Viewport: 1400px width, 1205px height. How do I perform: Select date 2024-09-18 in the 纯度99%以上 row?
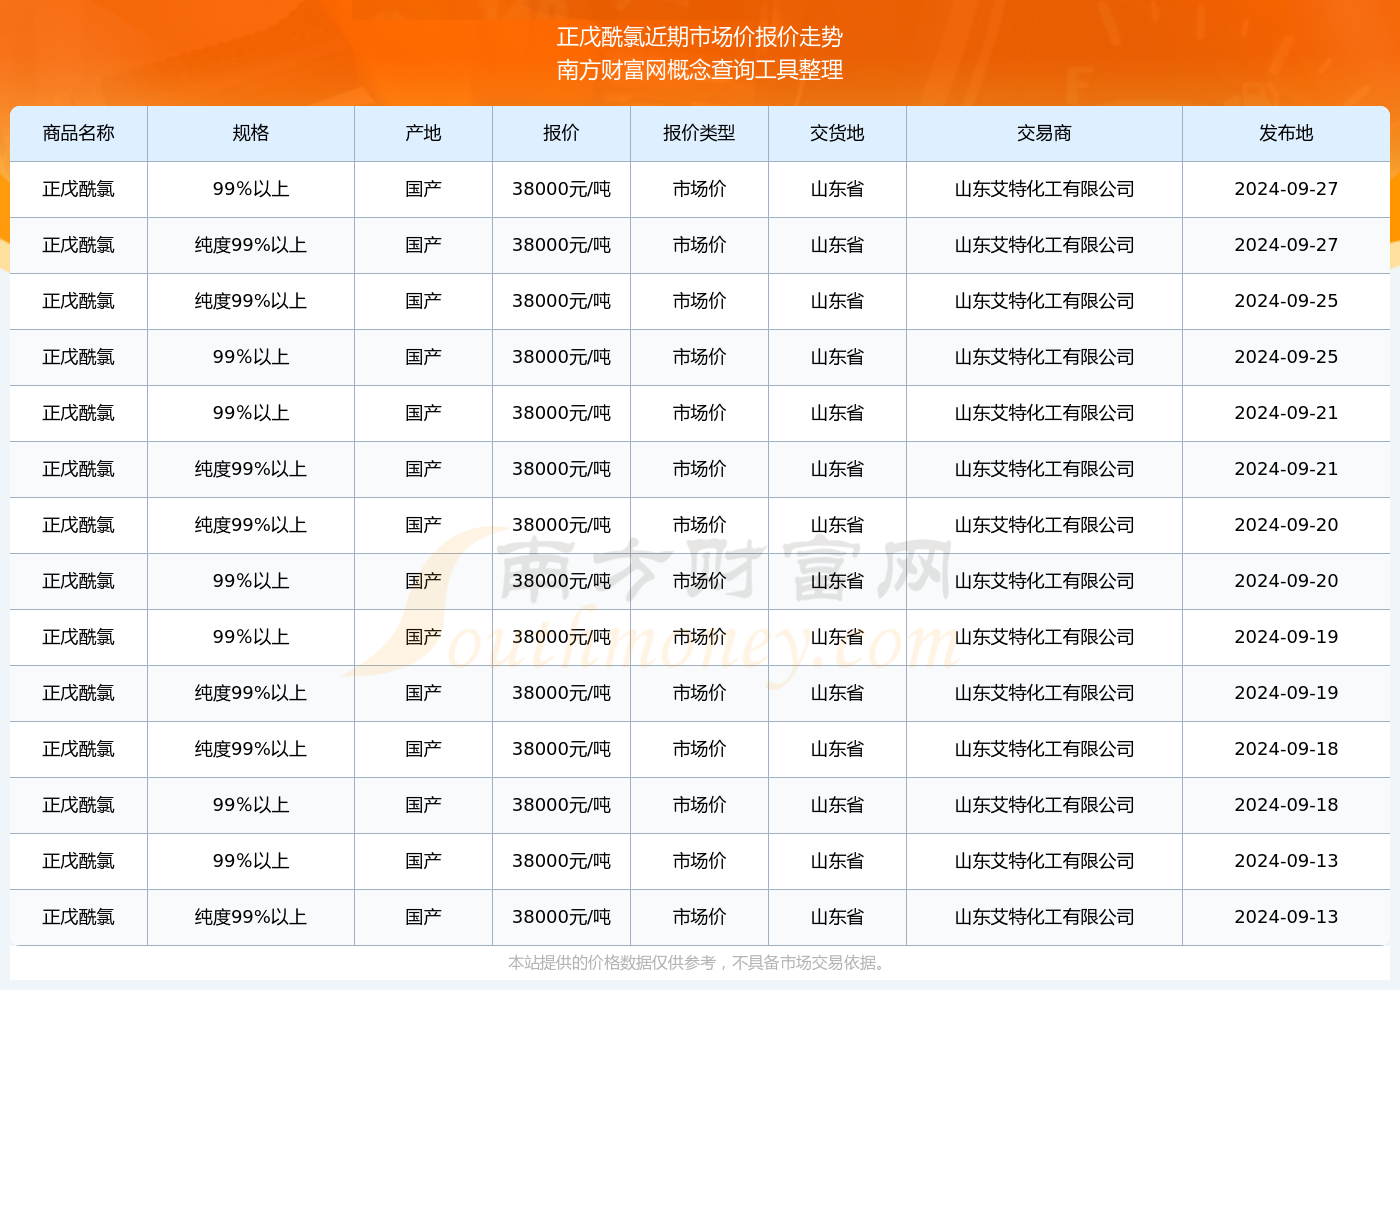point(1287,749)
